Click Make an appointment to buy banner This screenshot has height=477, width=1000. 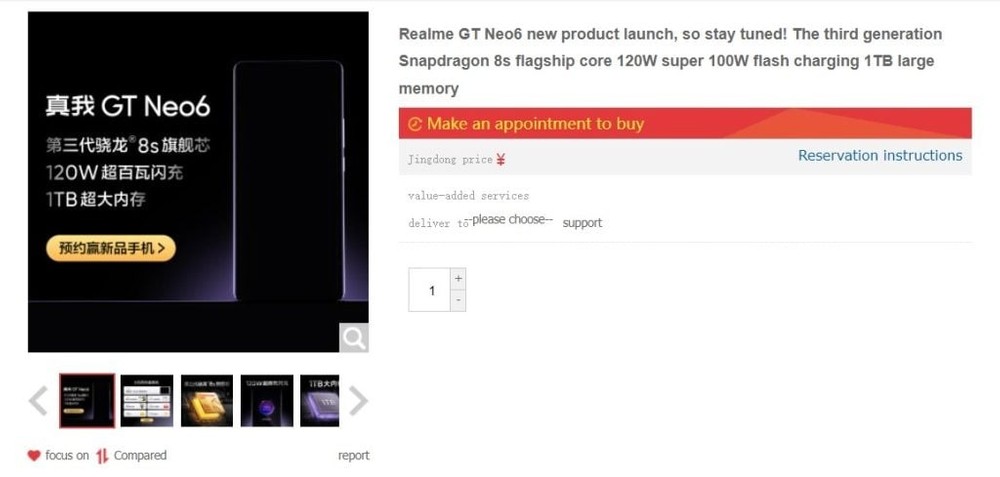point(685,123)
